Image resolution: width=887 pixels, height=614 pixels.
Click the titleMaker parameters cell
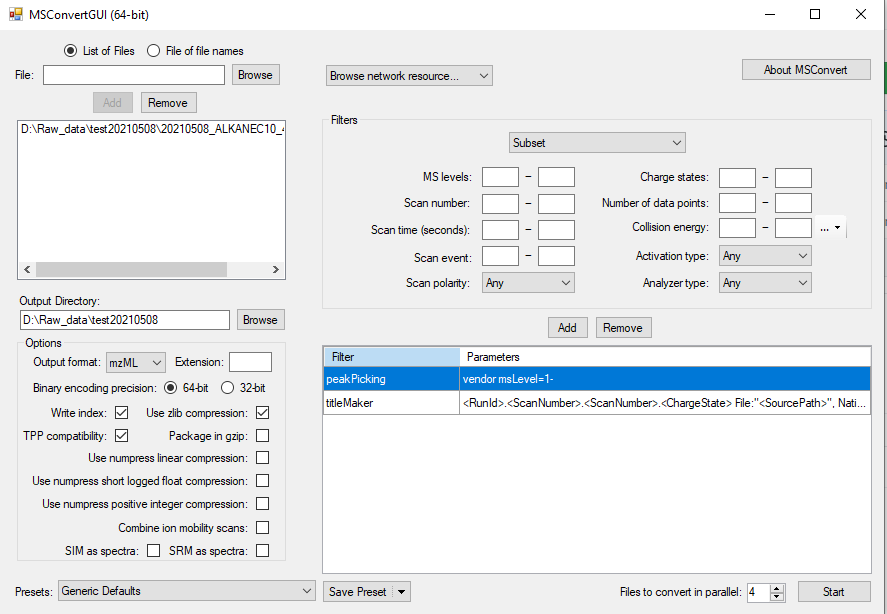coord(665,403)
